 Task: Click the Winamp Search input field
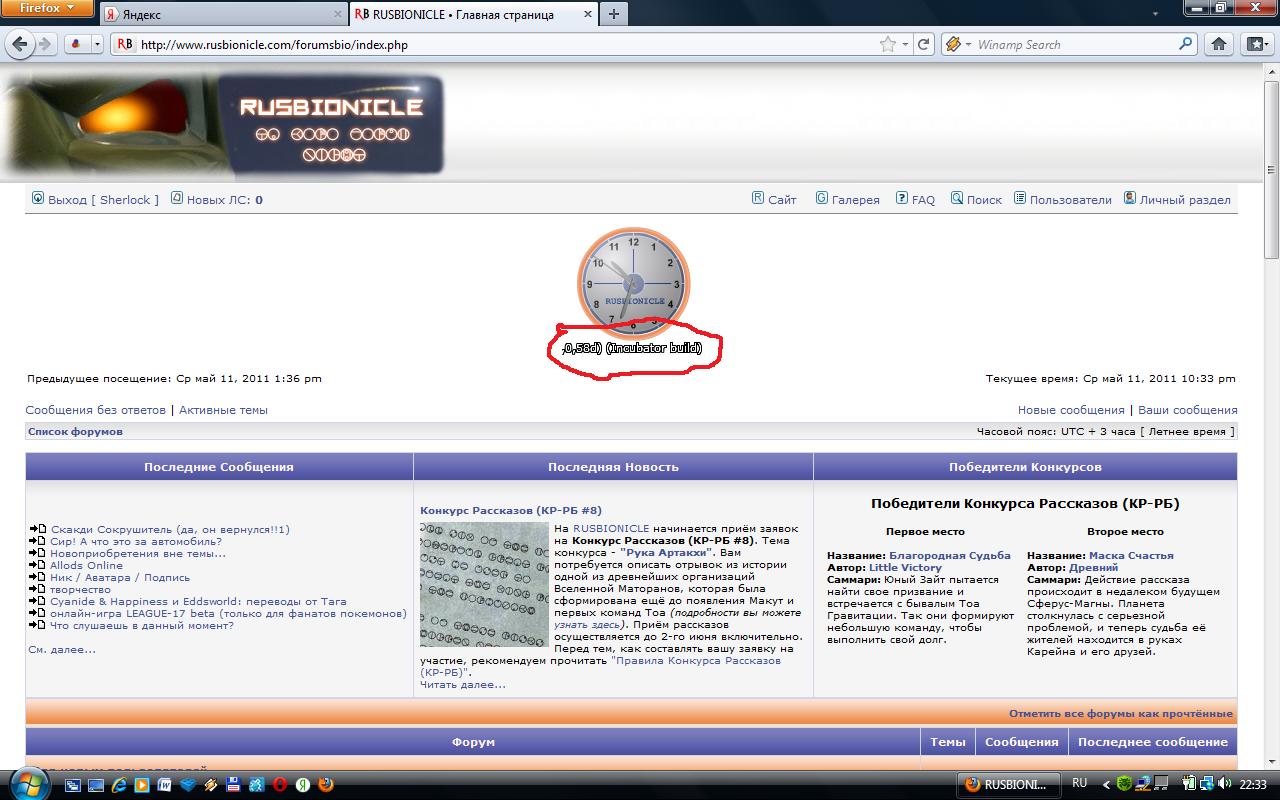click(x=1075, y=45)
